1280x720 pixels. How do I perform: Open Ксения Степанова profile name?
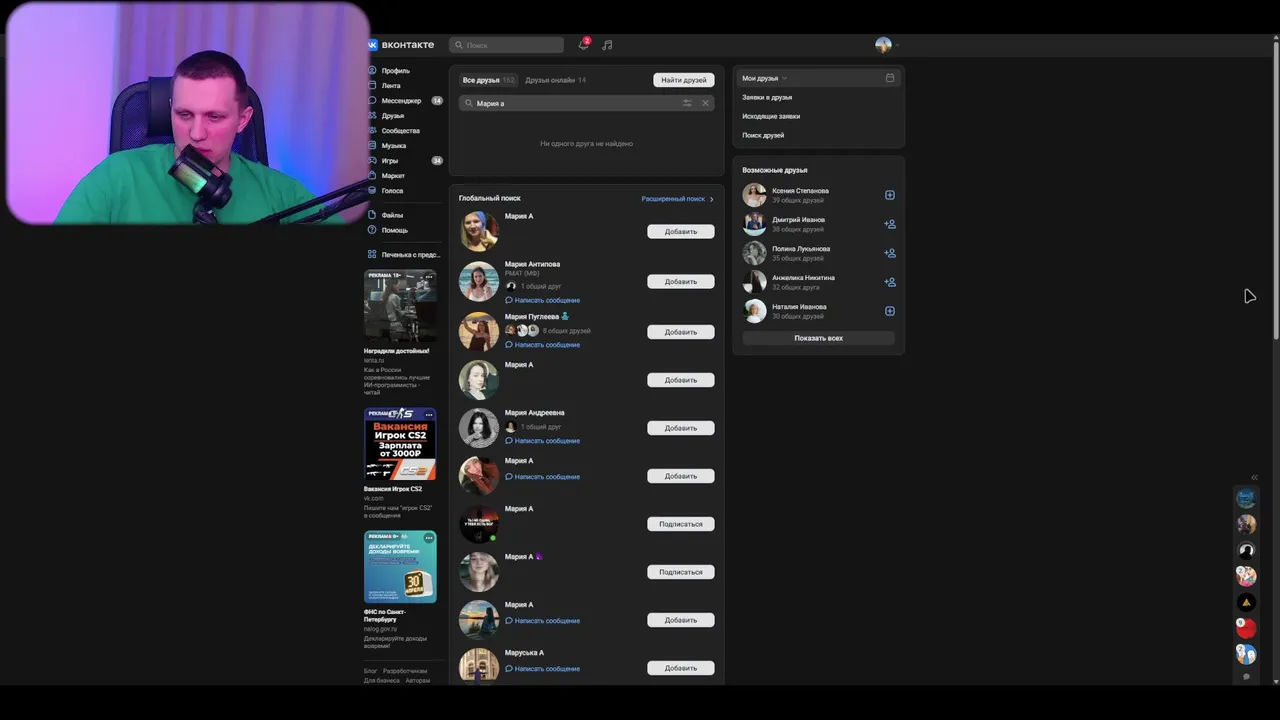click(800, 191)
